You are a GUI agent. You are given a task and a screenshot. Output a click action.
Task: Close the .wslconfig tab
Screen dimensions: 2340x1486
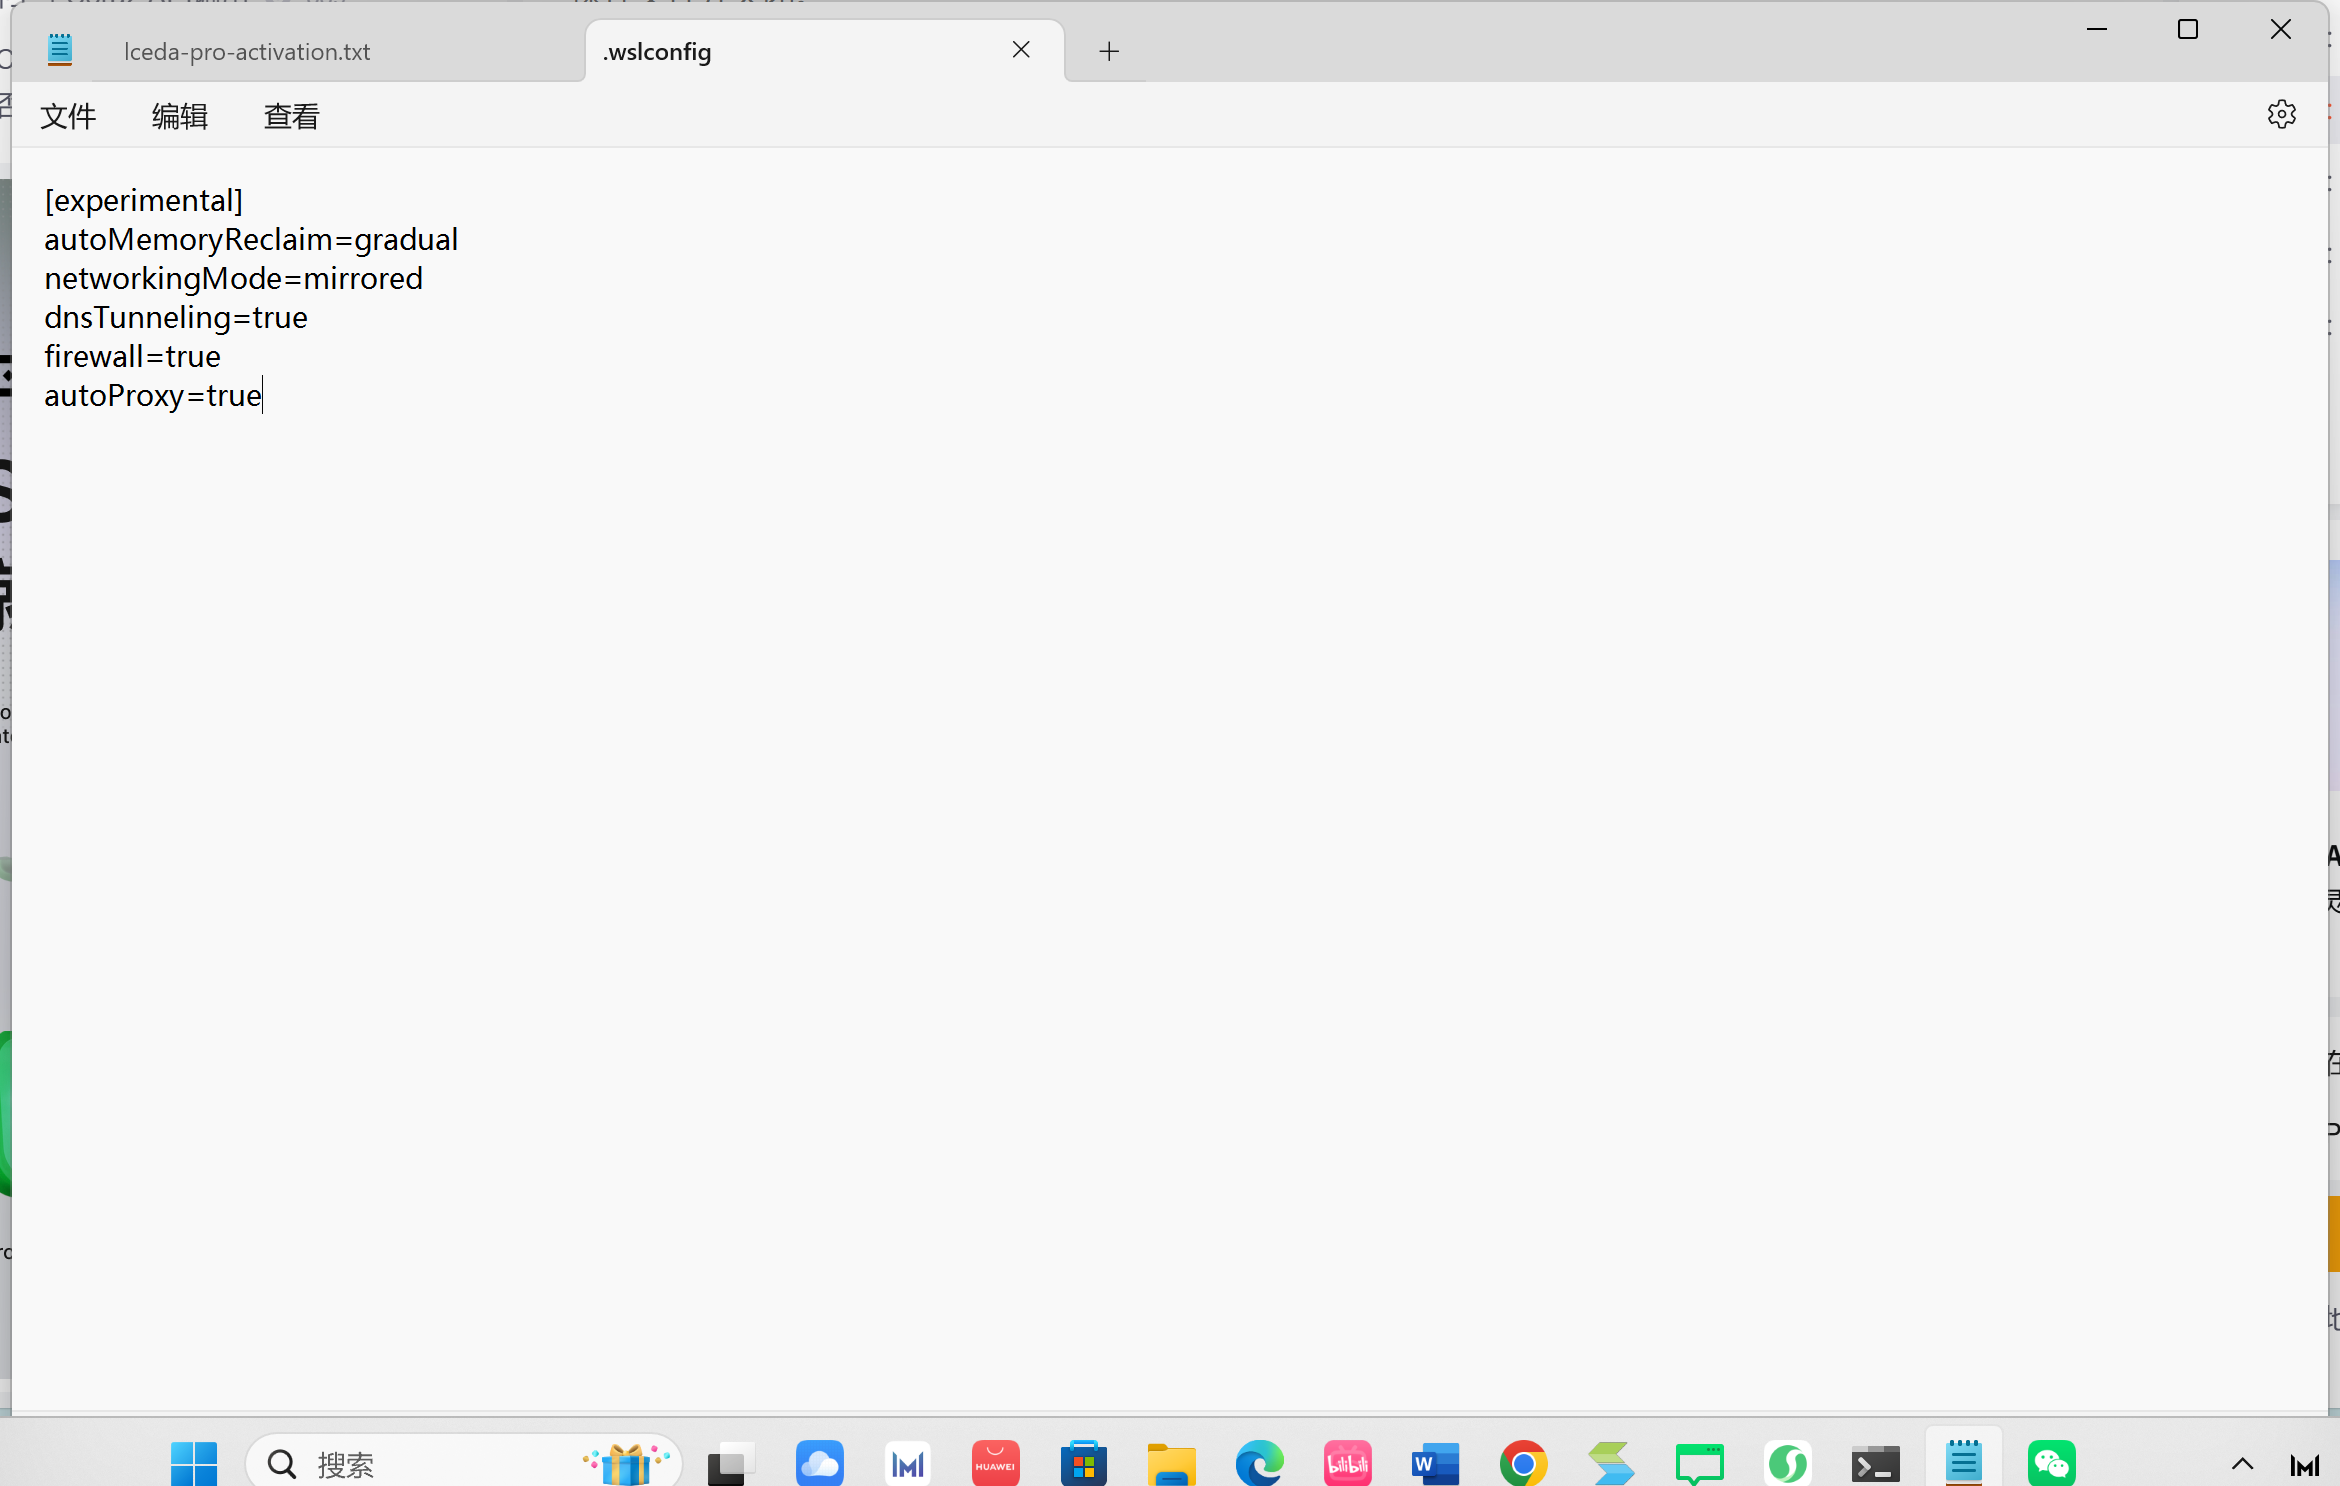coord(1021,49)
